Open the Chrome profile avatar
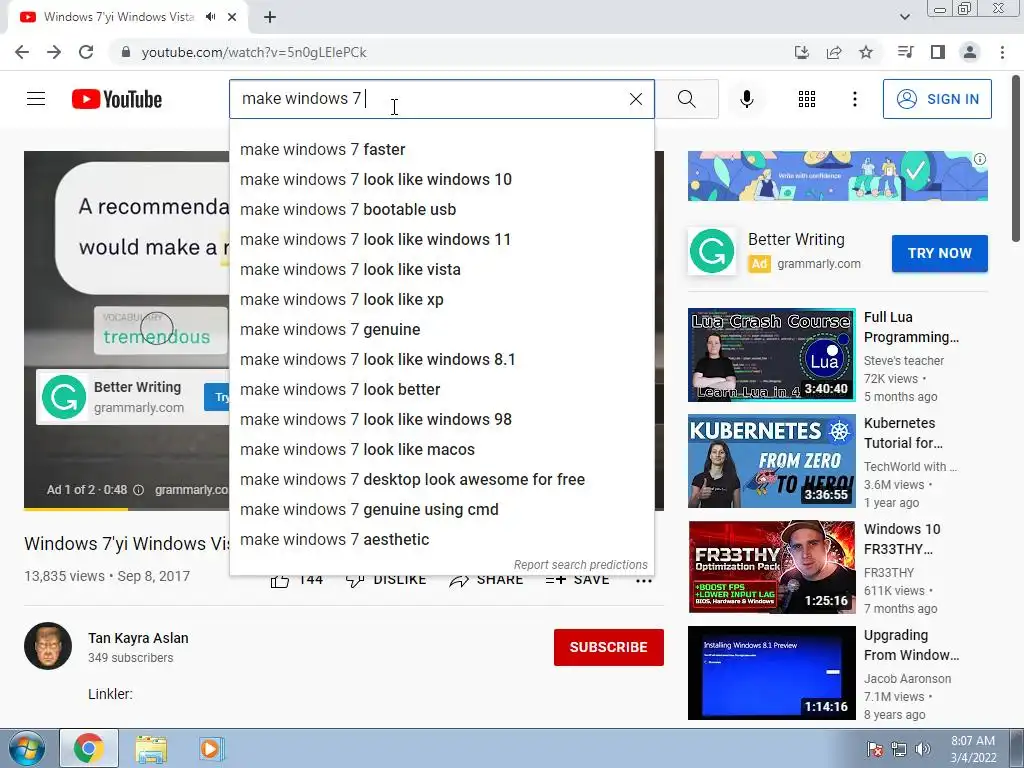This screenshot has height=768, width=1024. coord(970,52)
